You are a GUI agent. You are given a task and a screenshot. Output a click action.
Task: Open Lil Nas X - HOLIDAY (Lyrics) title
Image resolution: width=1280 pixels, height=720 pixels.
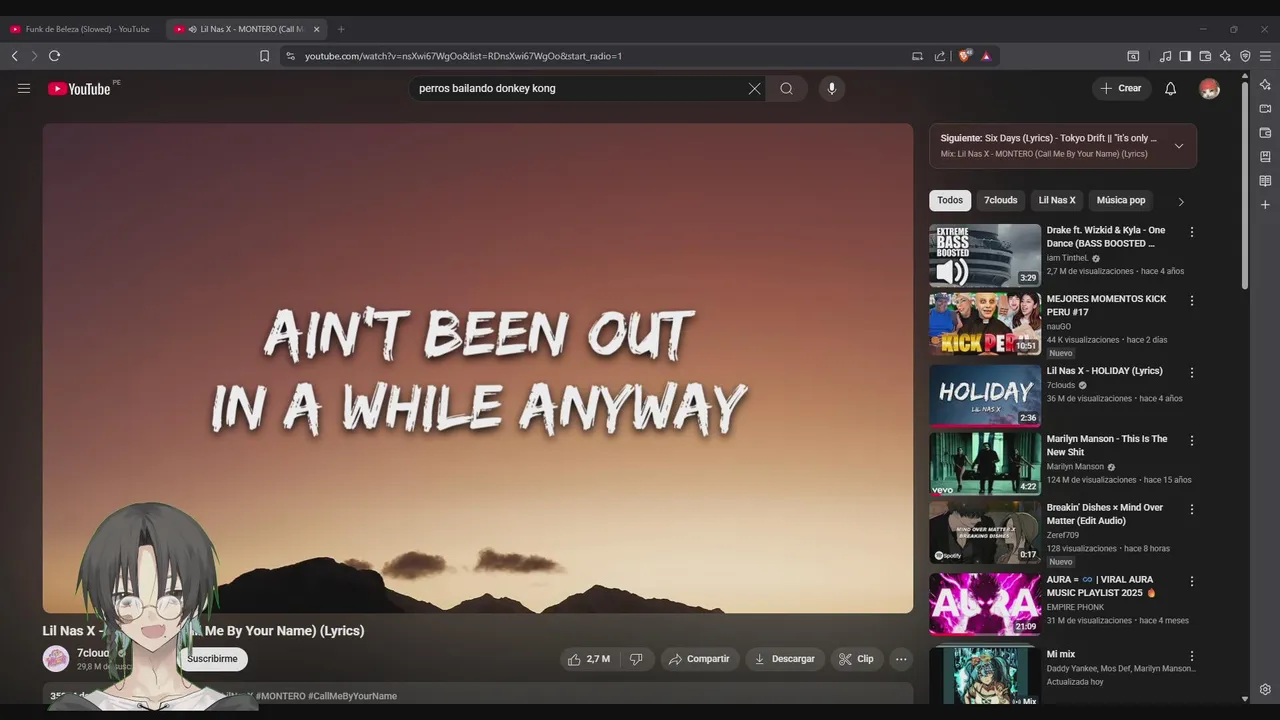(x=1104, y=371)
